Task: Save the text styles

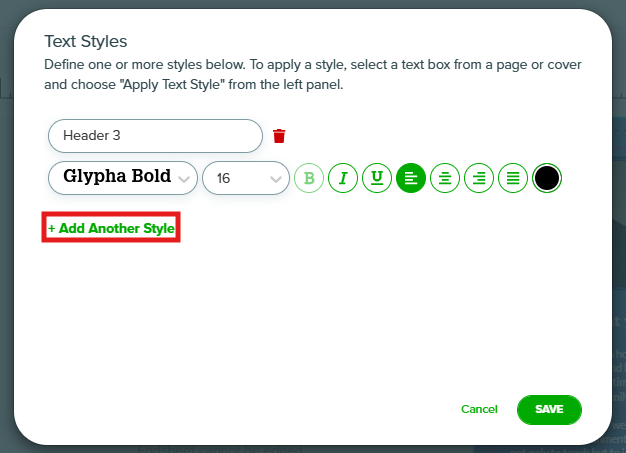Action: pyautogui.click(x=549, y=409)
